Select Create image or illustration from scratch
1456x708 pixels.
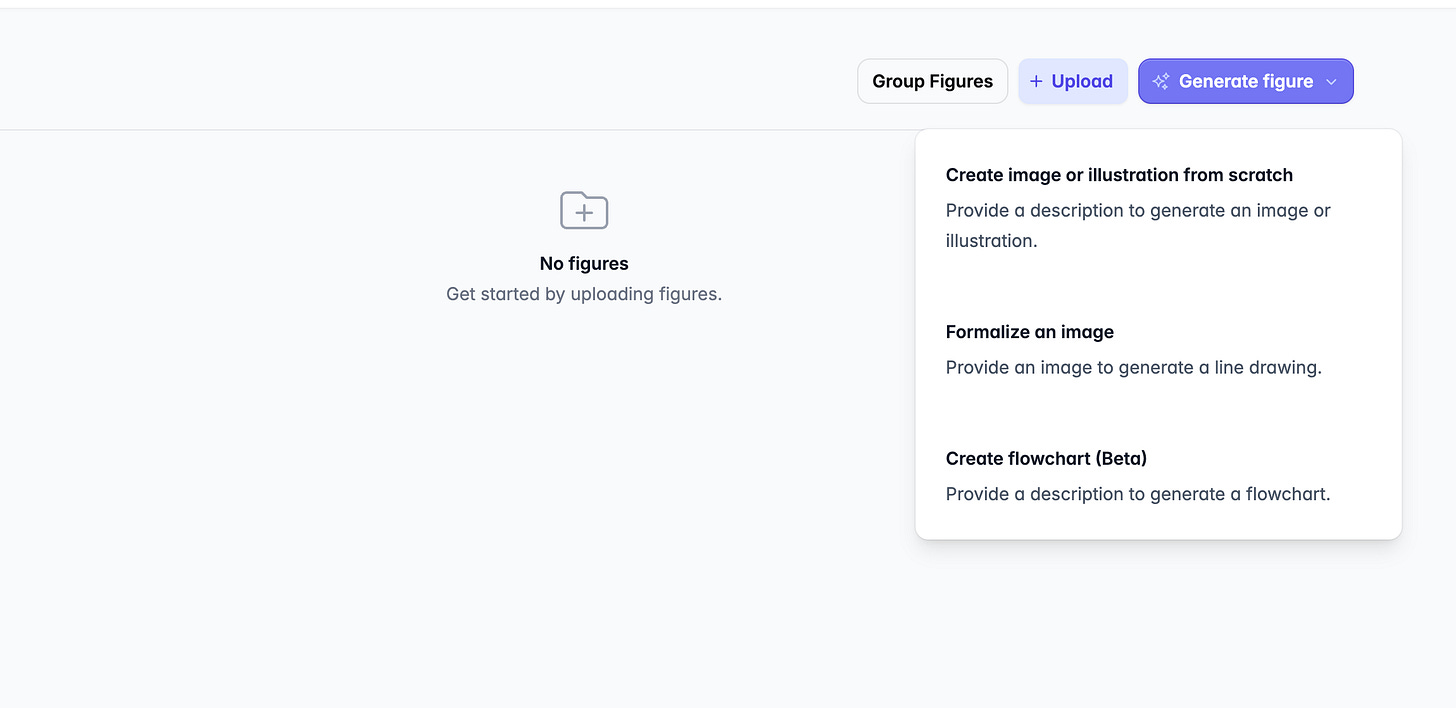click(1158, 207)
